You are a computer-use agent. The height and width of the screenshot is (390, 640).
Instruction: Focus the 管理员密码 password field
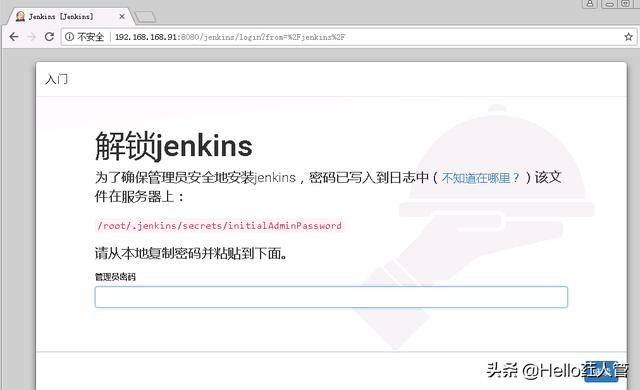tap(331, 297)
